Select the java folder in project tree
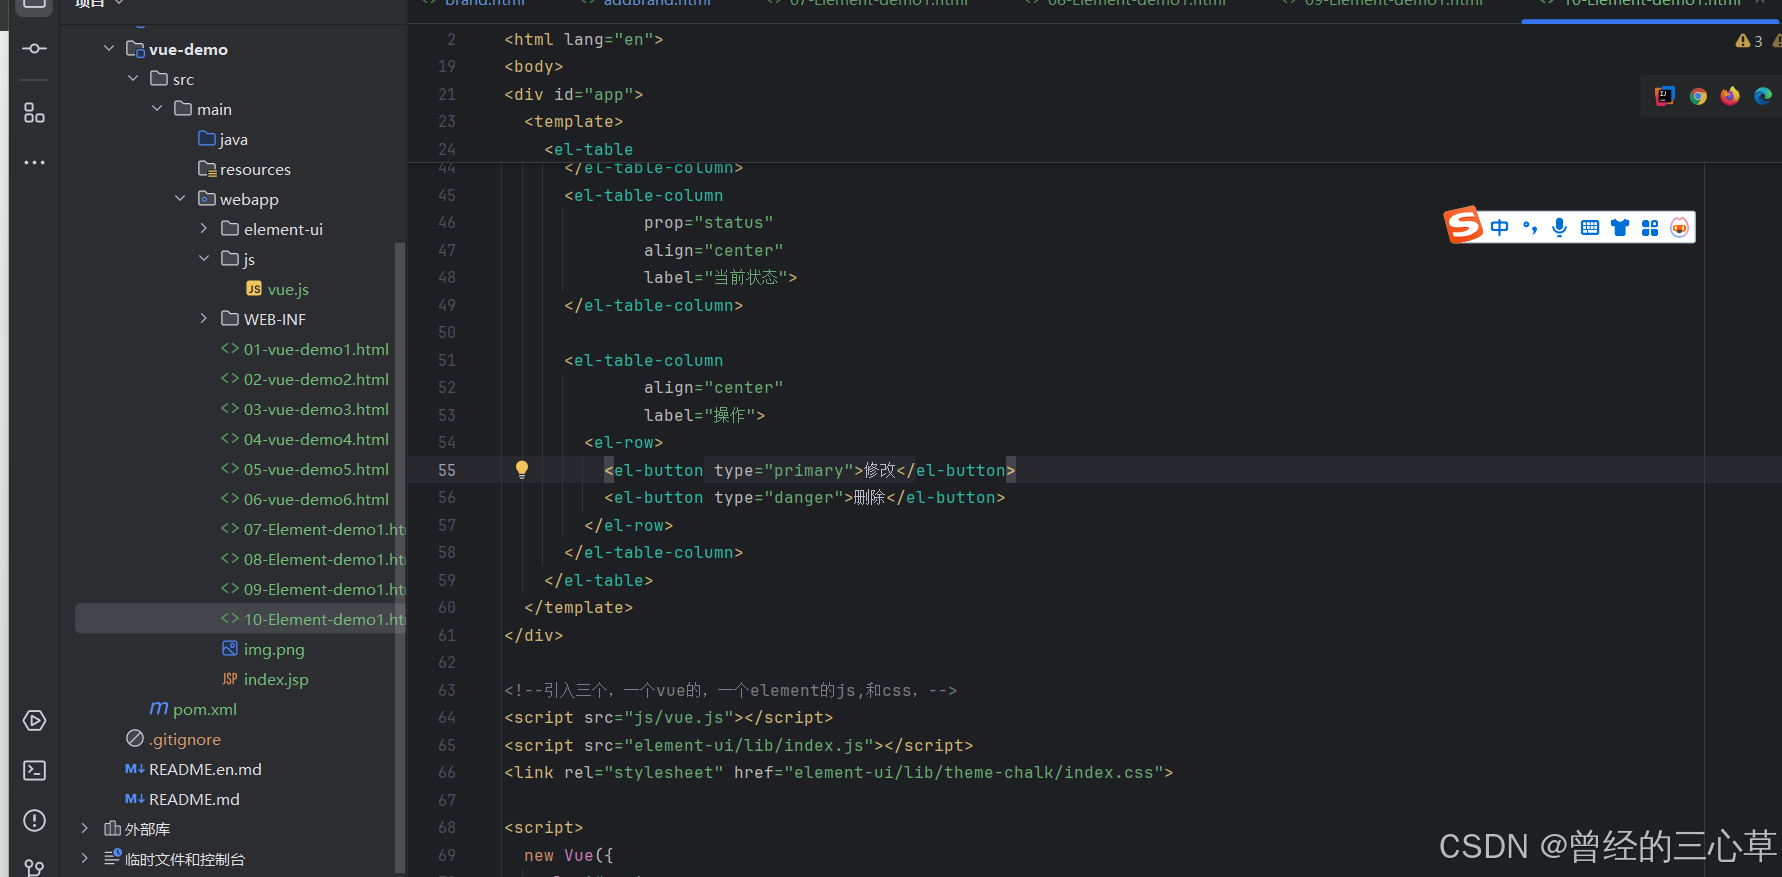Screen dimensions: 1782x877 coord(223,139)
